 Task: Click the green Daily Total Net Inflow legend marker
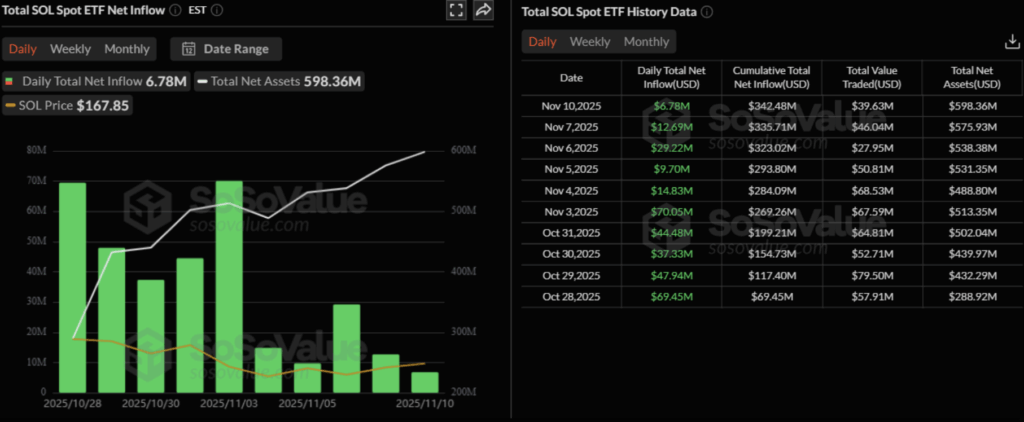tap(11, 81)
